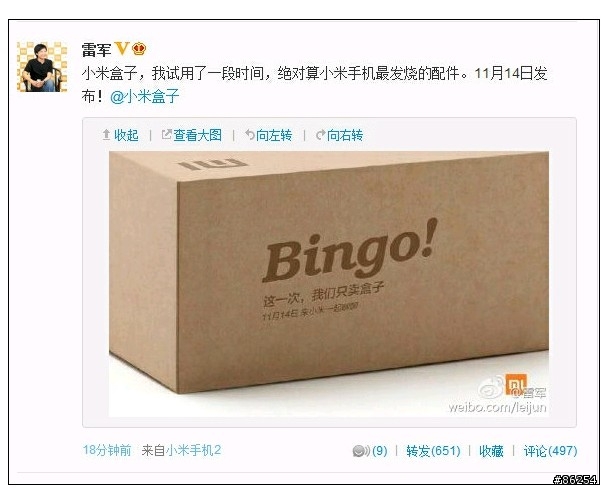
Task: Click the Weibo watermark logo on the image
Action: coord(491,388)
